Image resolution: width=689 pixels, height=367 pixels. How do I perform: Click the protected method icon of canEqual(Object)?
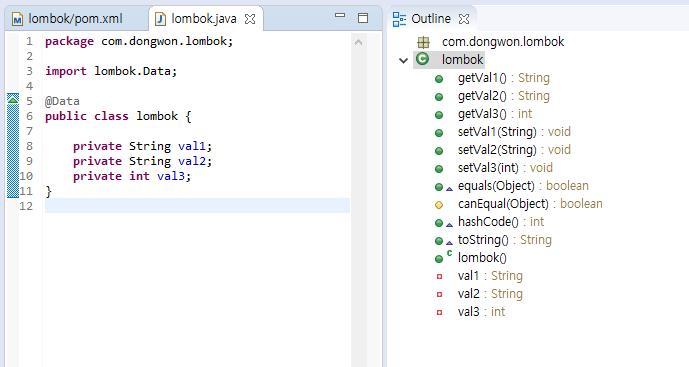tap(439, 205)
